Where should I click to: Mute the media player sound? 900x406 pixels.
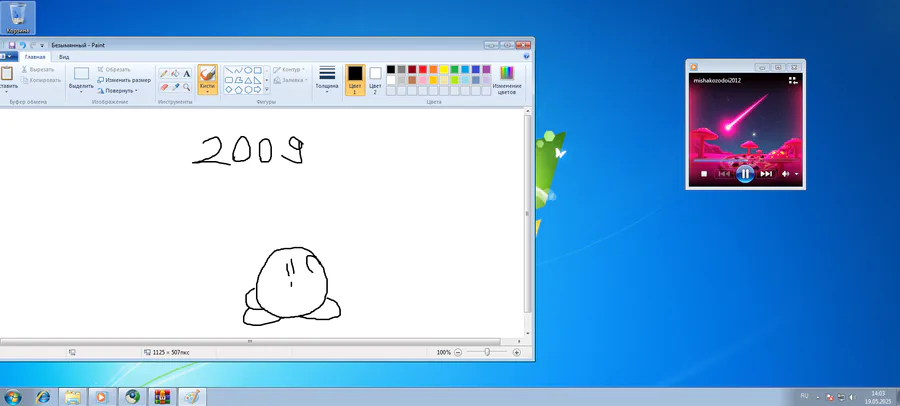785,174
